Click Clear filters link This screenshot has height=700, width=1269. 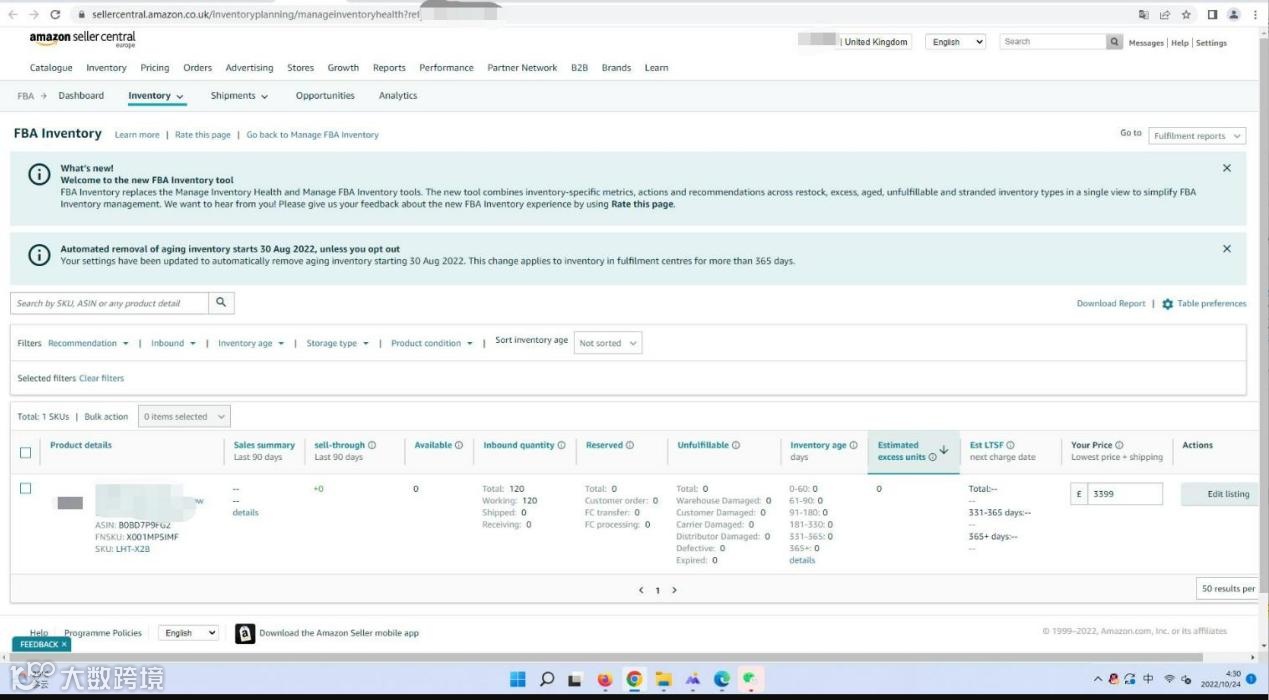tap(101, 378)
